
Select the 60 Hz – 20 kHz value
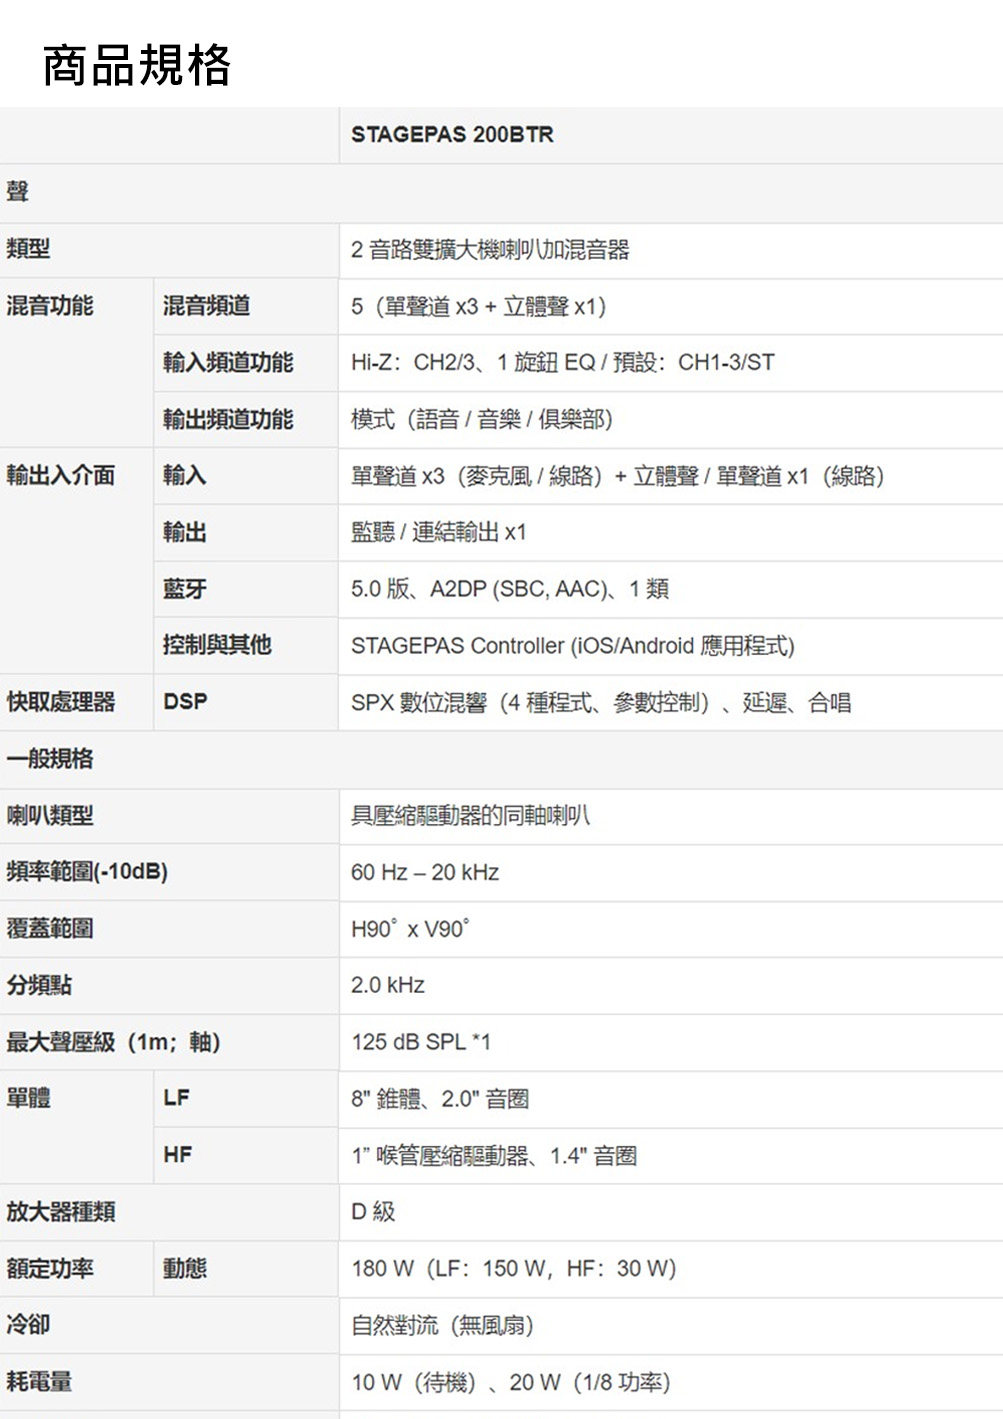425,873
